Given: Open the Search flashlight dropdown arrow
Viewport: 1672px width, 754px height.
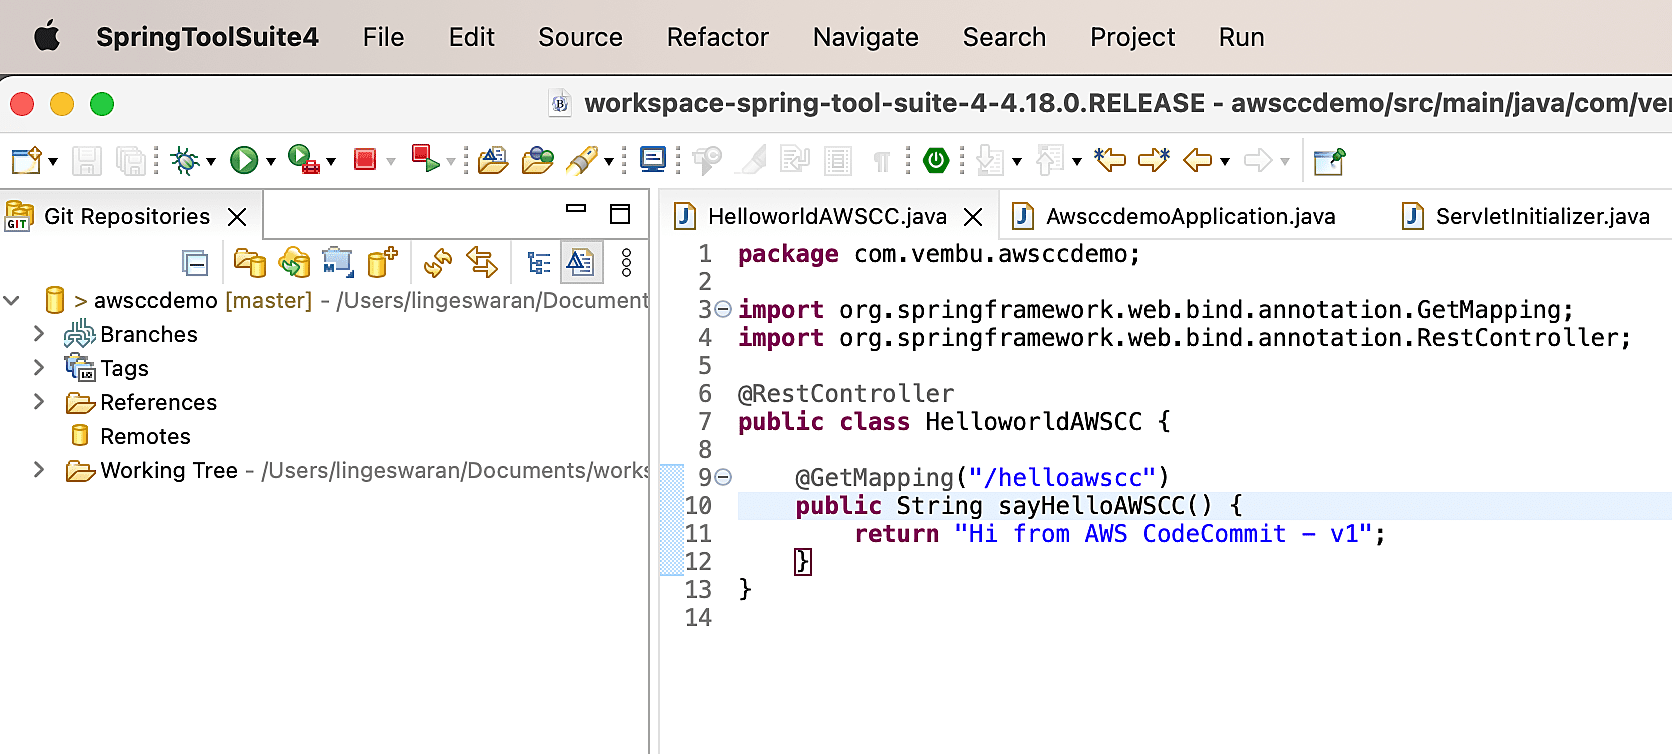Looking at the screenshot, I should [x=608, y=161].
